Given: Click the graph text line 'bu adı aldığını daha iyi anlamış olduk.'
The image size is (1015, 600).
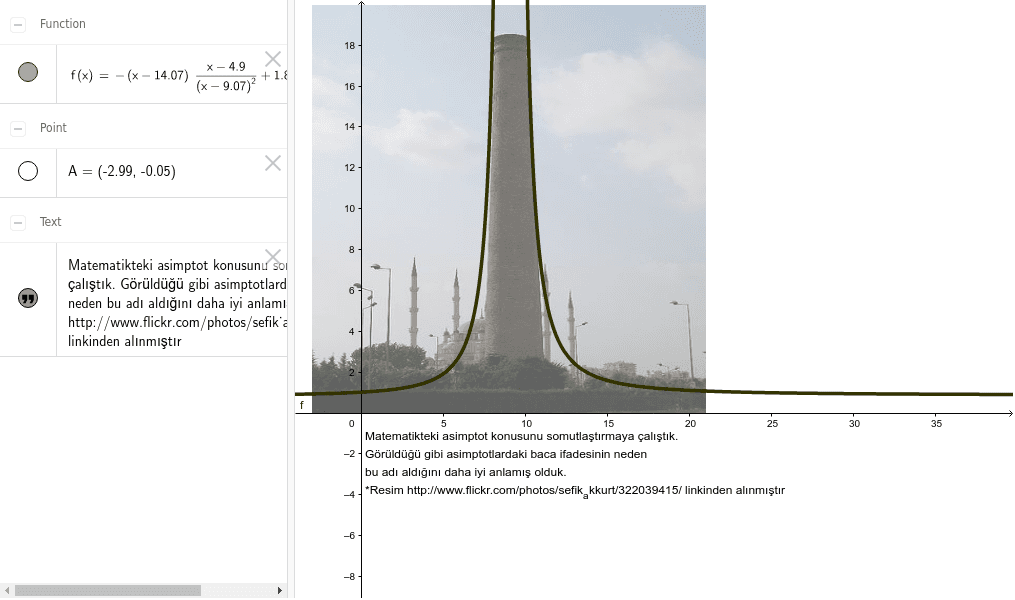Looking at the screenshot, I should tap(465, 472).
